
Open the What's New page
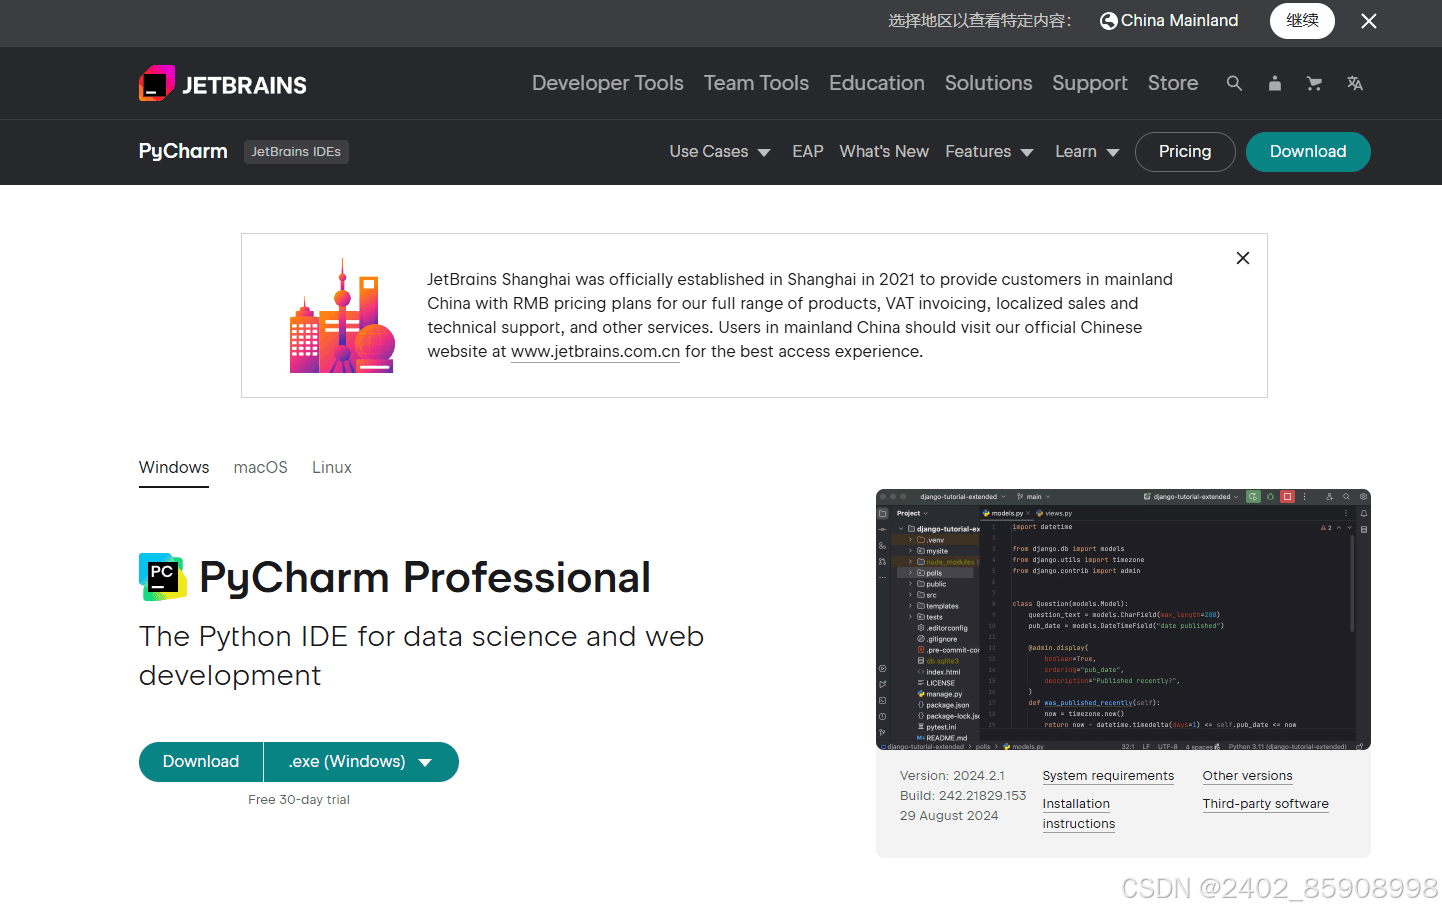884,152
